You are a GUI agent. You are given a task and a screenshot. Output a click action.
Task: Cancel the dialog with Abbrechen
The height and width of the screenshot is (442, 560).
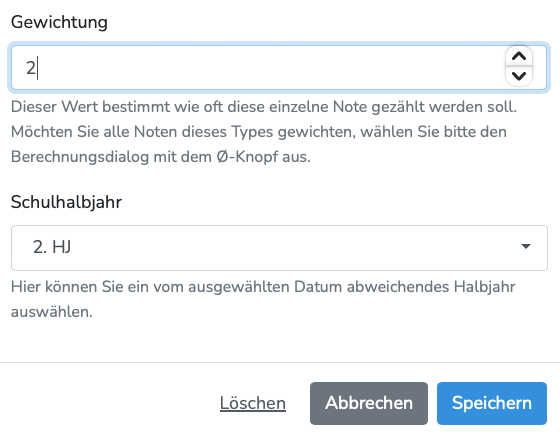(x=369, y=403)
